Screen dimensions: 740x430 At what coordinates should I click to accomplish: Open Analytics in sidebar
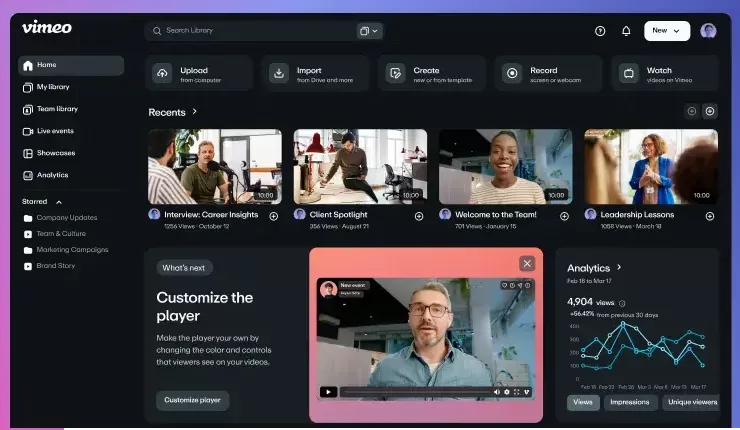tap(52, 175)
